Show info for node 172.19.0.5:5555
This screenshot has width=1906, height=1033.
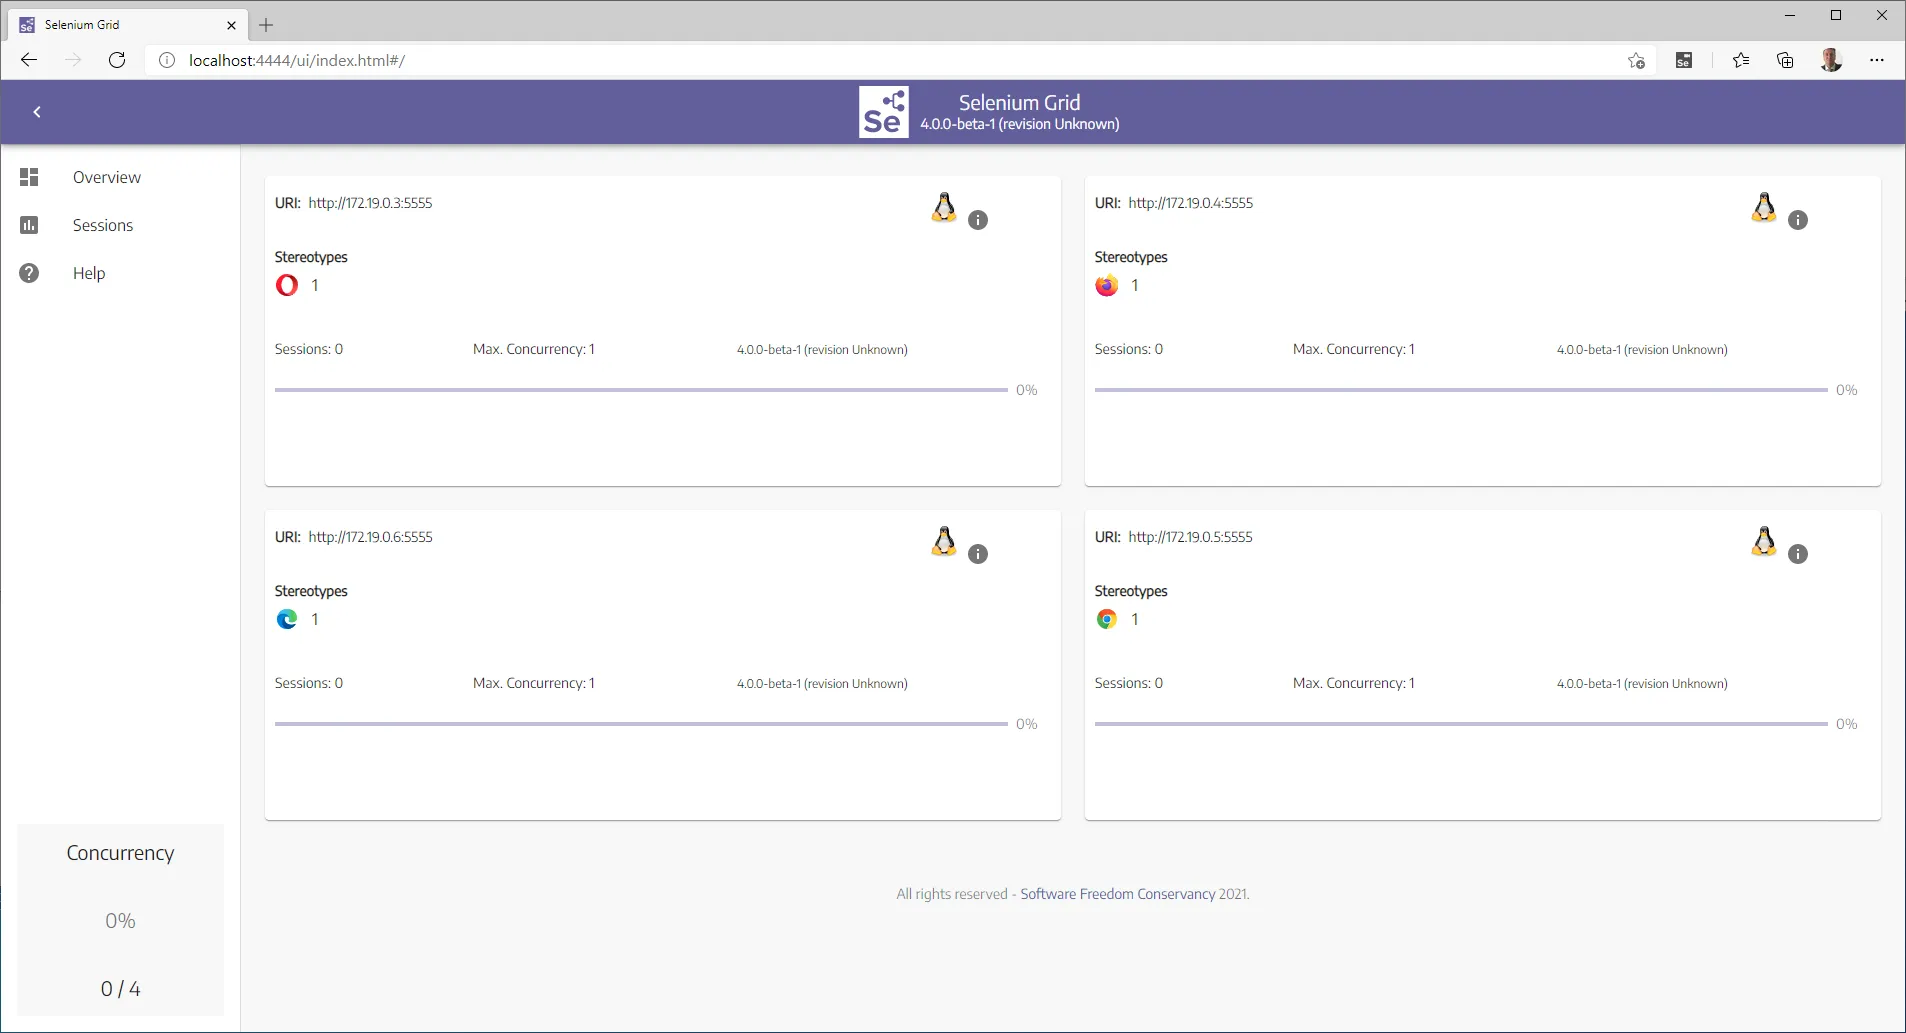pos(1798,554)
